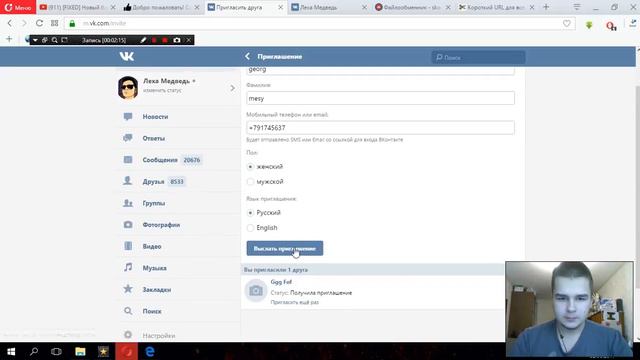Click the Выслать приглашение button
Viewport: 640px width, 360px height.
[285, 248]
